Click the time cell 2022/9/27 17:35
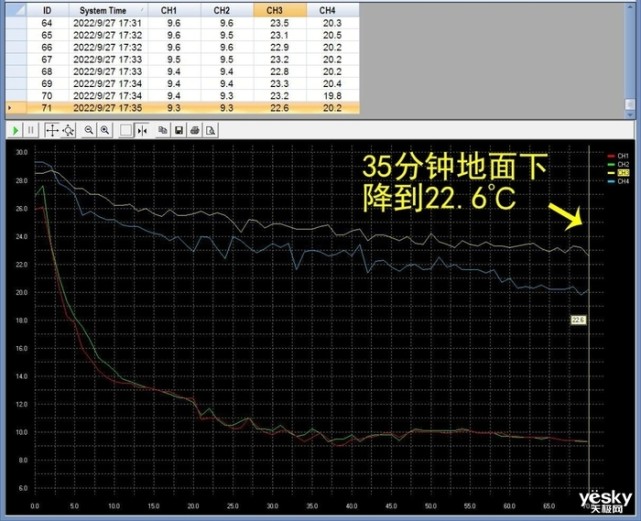Screen dimensions: 641x521 click(108, 108)
